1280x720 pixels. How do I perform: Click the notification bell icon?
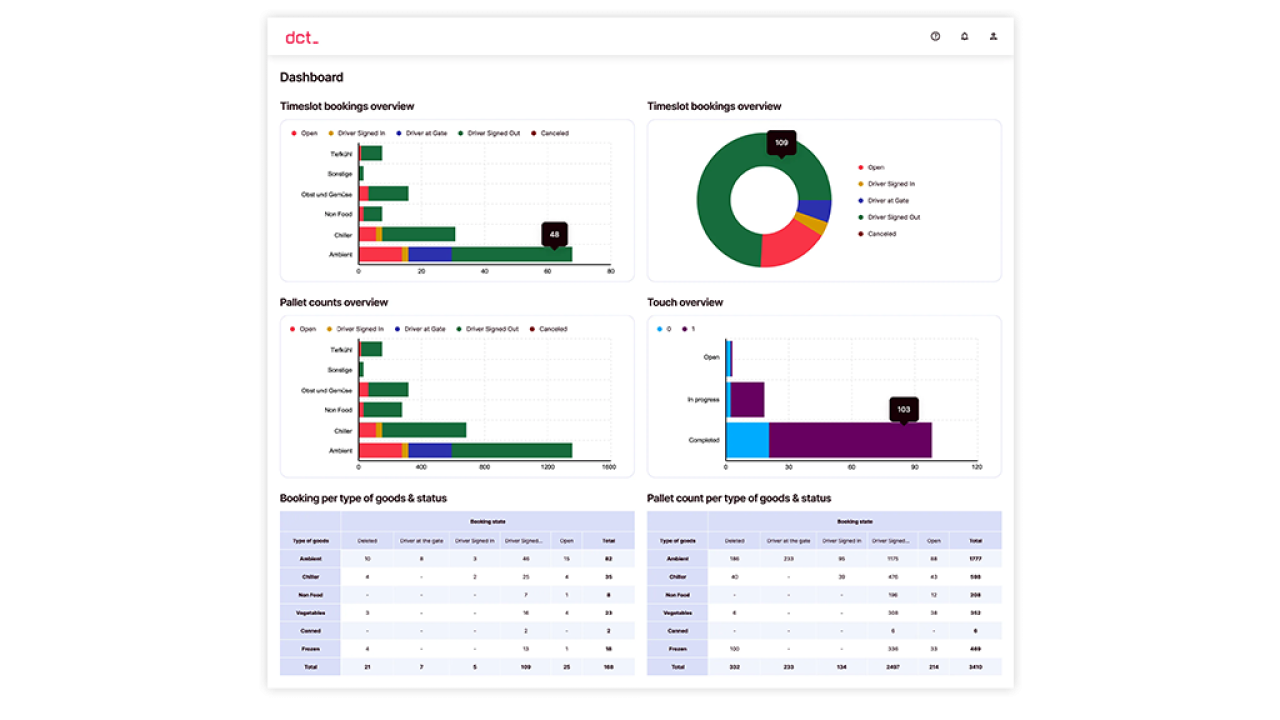(964, 36)
